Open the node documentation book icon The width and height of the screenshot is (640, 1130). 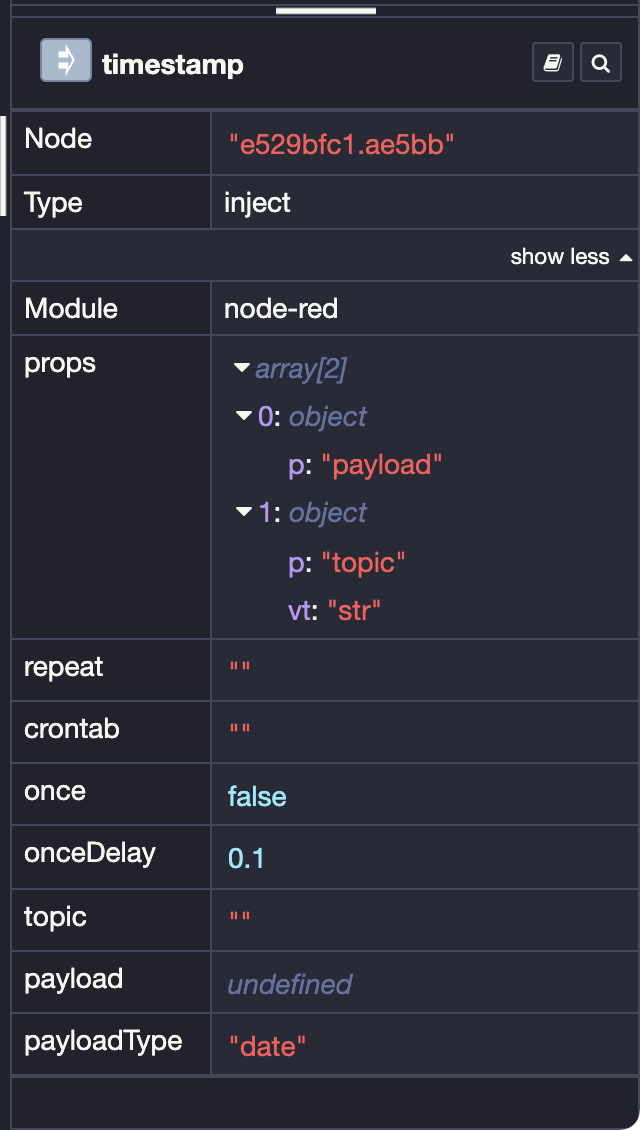553,61
